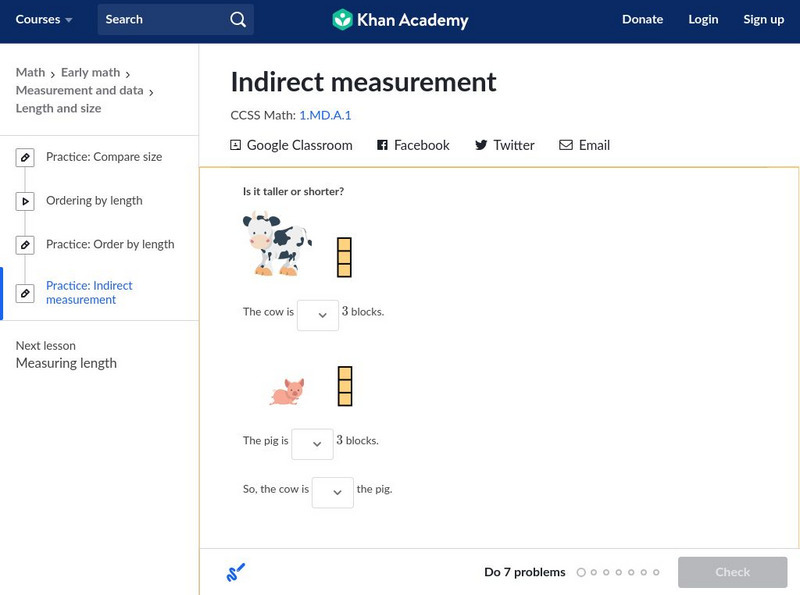
Task: Click the Google Classroom share icon
Action: 236,145
